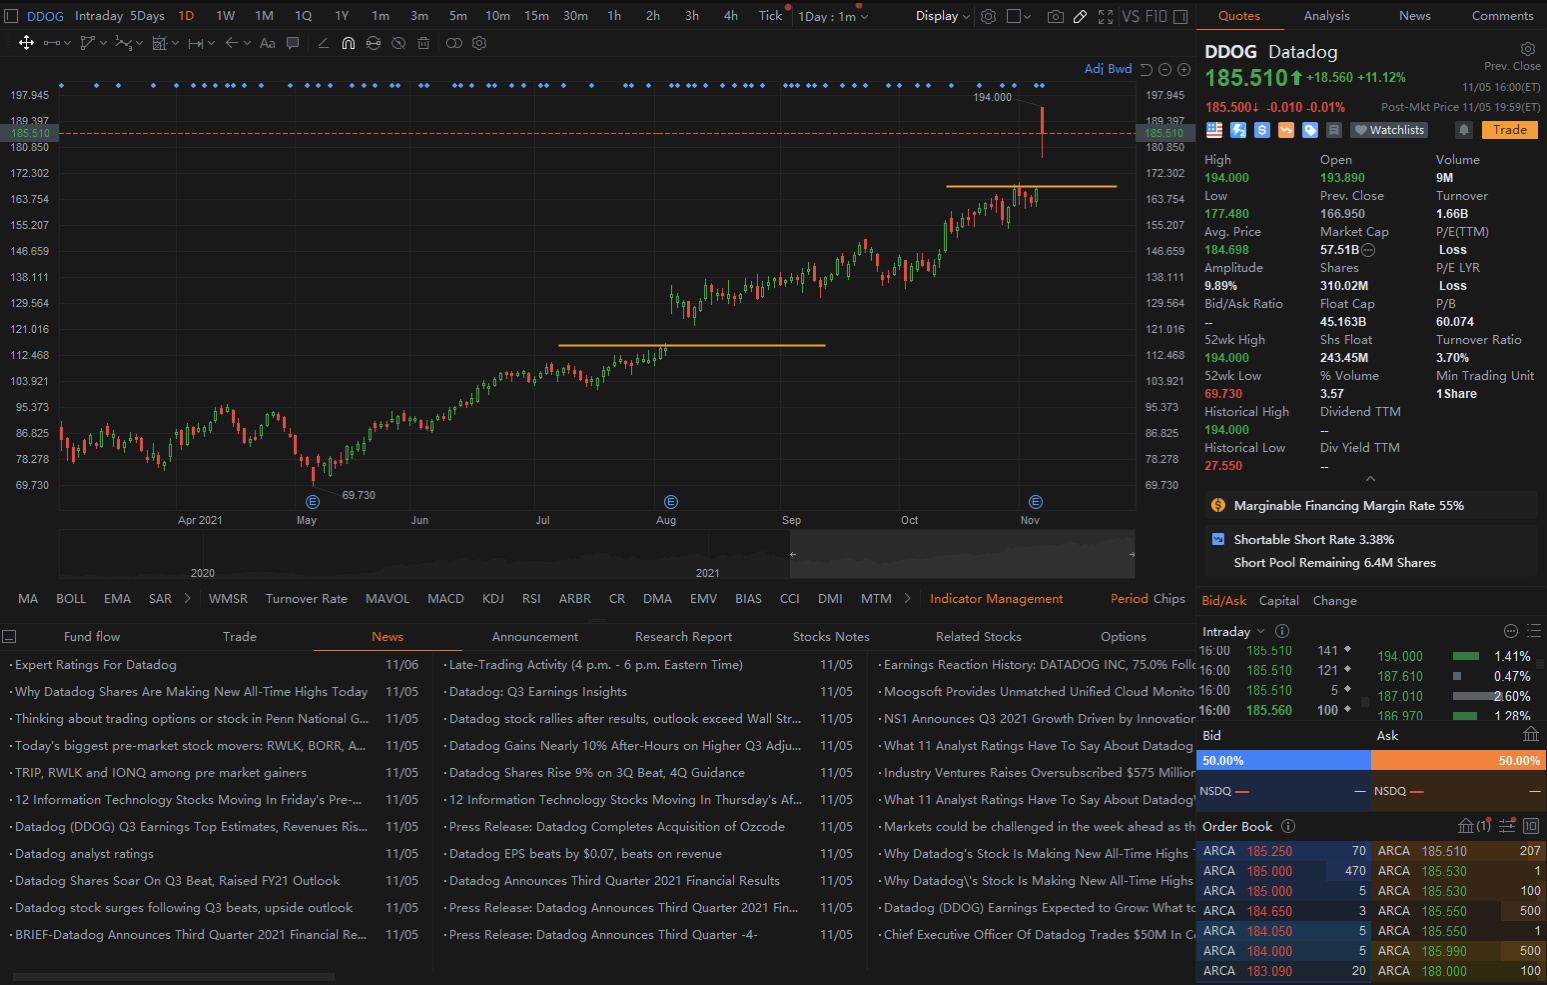Image resolution: width=1547 pixels, height=985 pixels.
Task: Open Indicator Management
Action: click(x=996, y=599)
